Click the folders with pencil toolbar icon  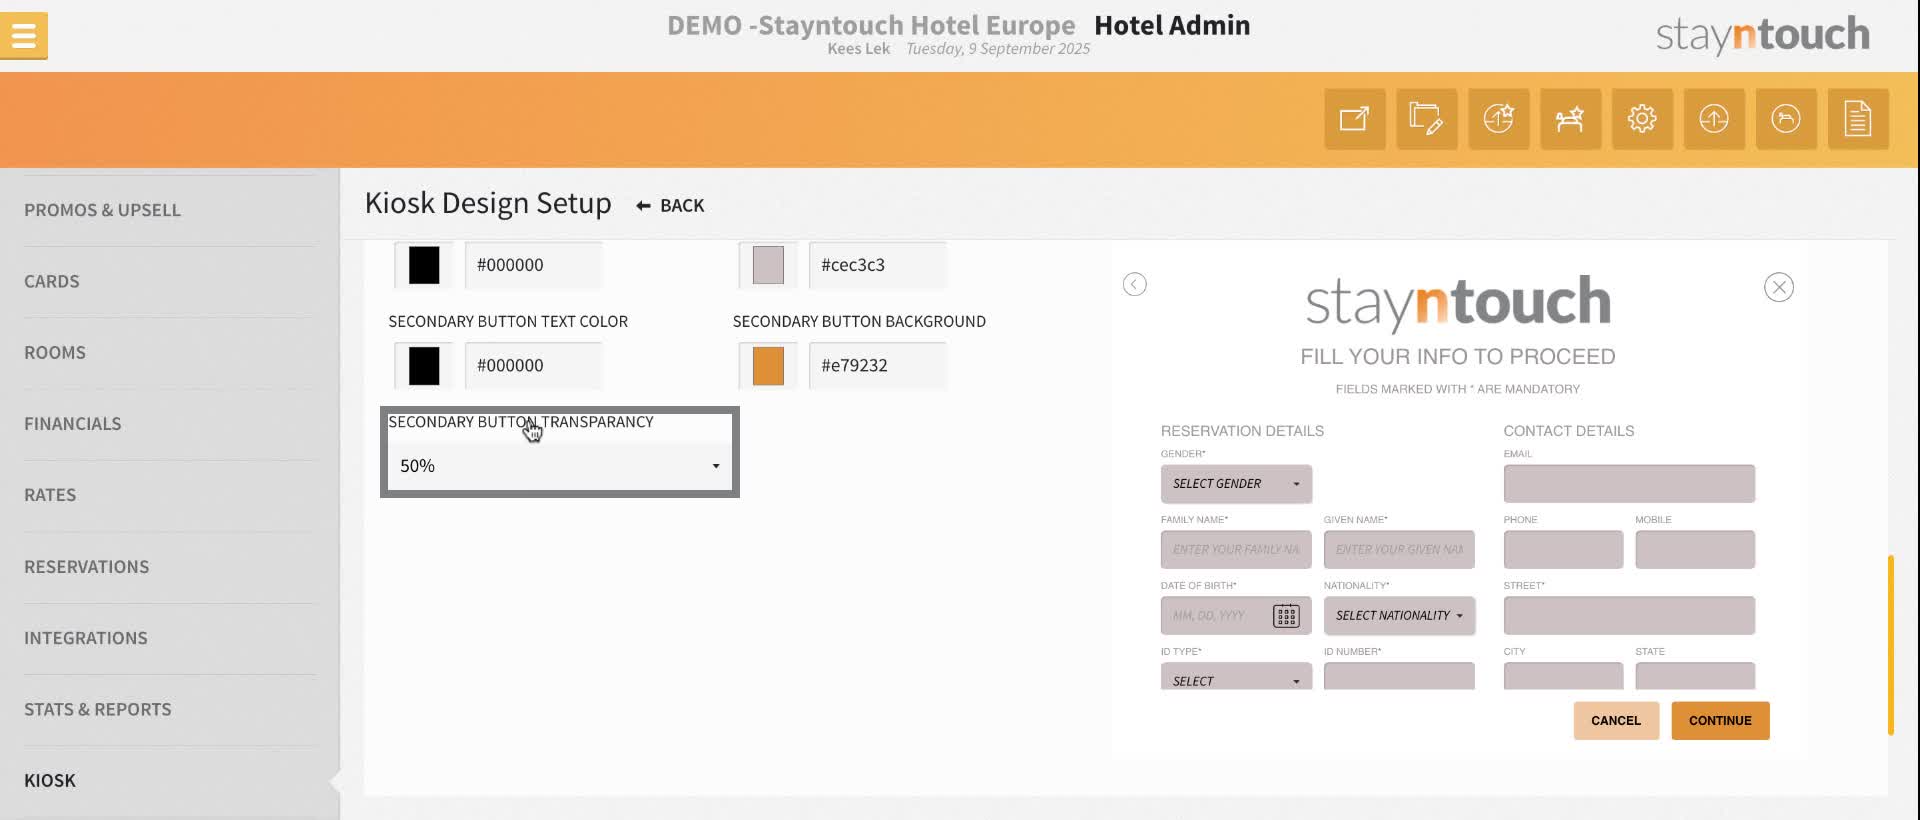click(1427, 119)
